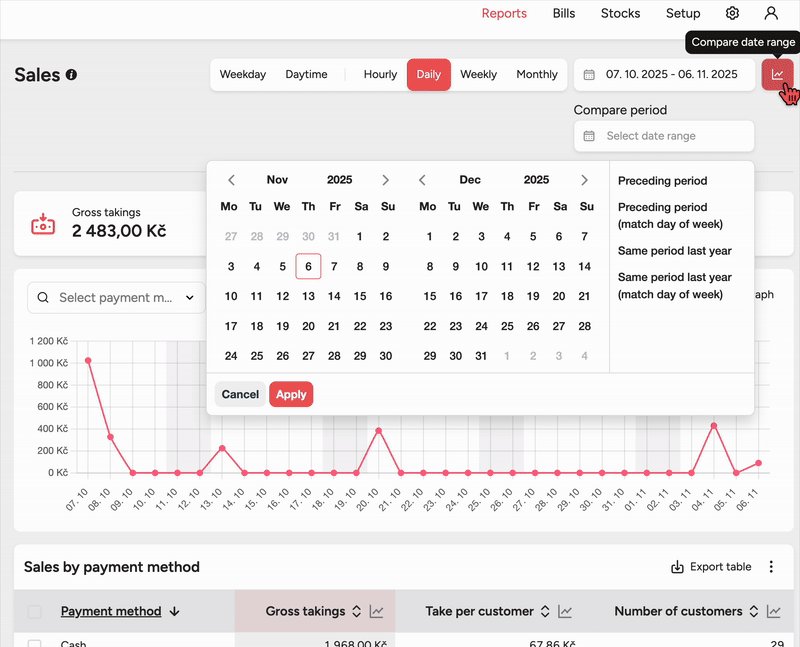Open the three-dot table options menu

[771, 567]
